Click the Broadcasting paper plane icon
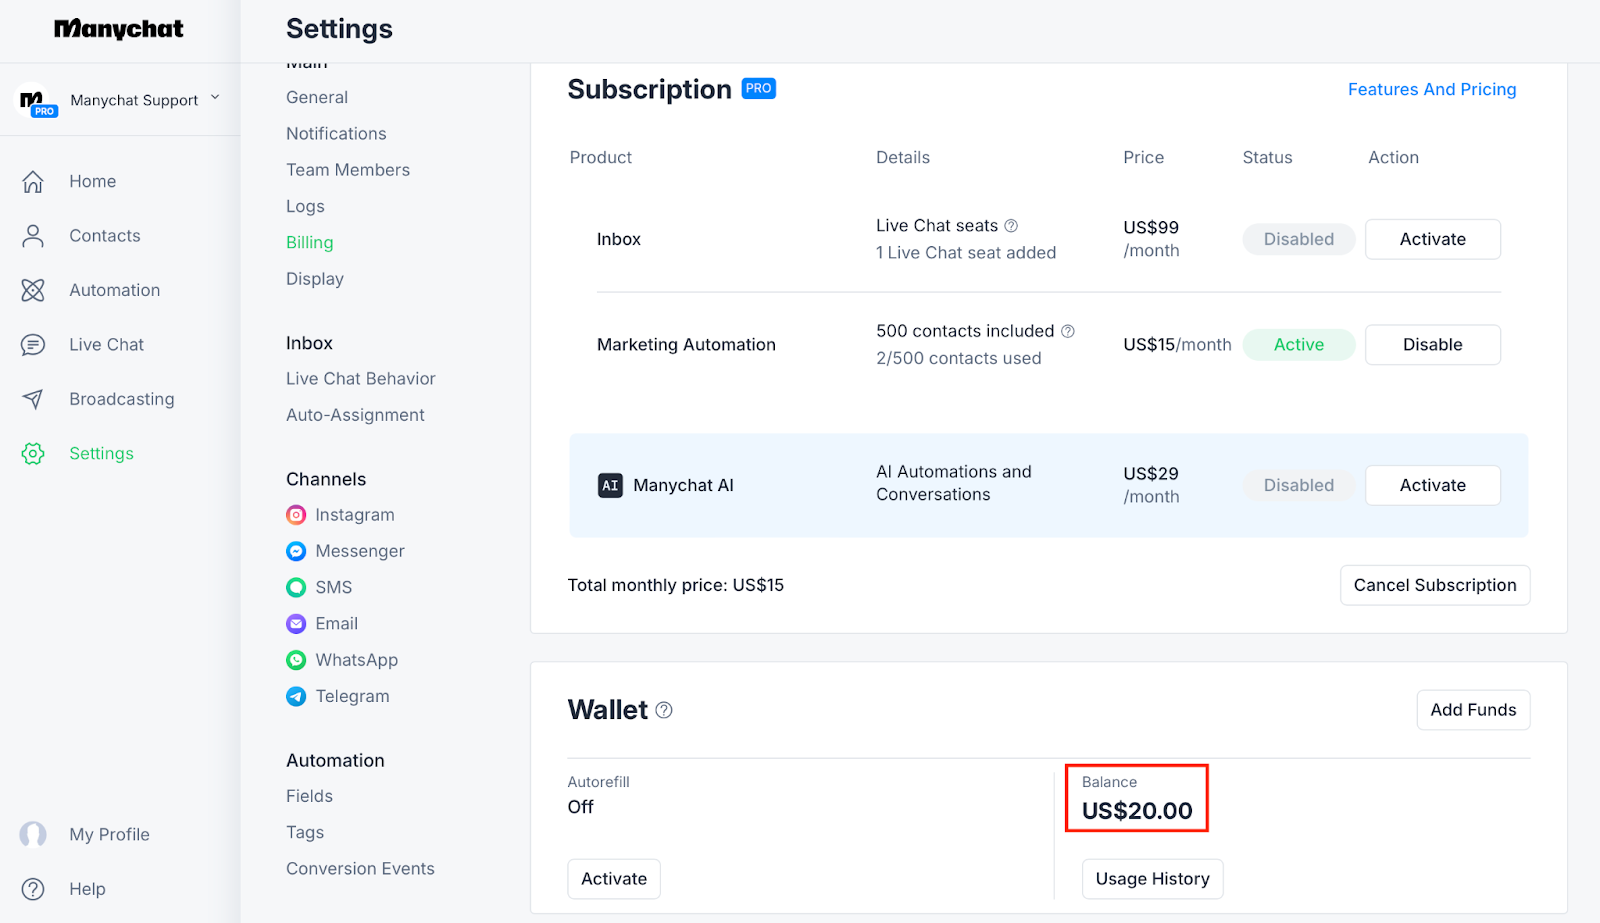Viewport: 1600px width, 923px height. coord(33,399)
